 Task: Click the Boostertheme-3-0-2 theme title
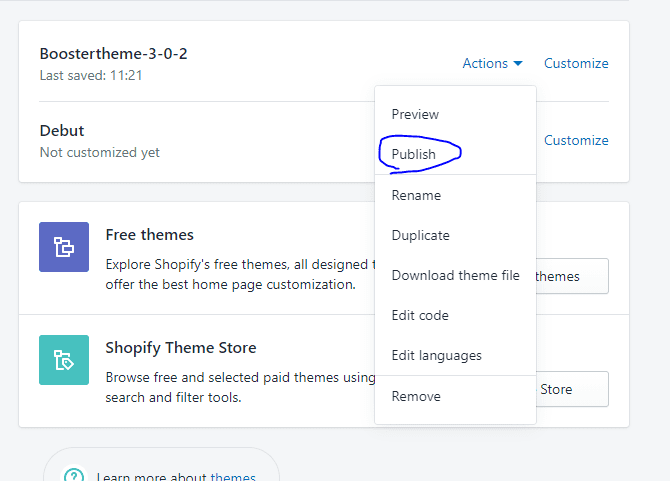click(114, 54)
